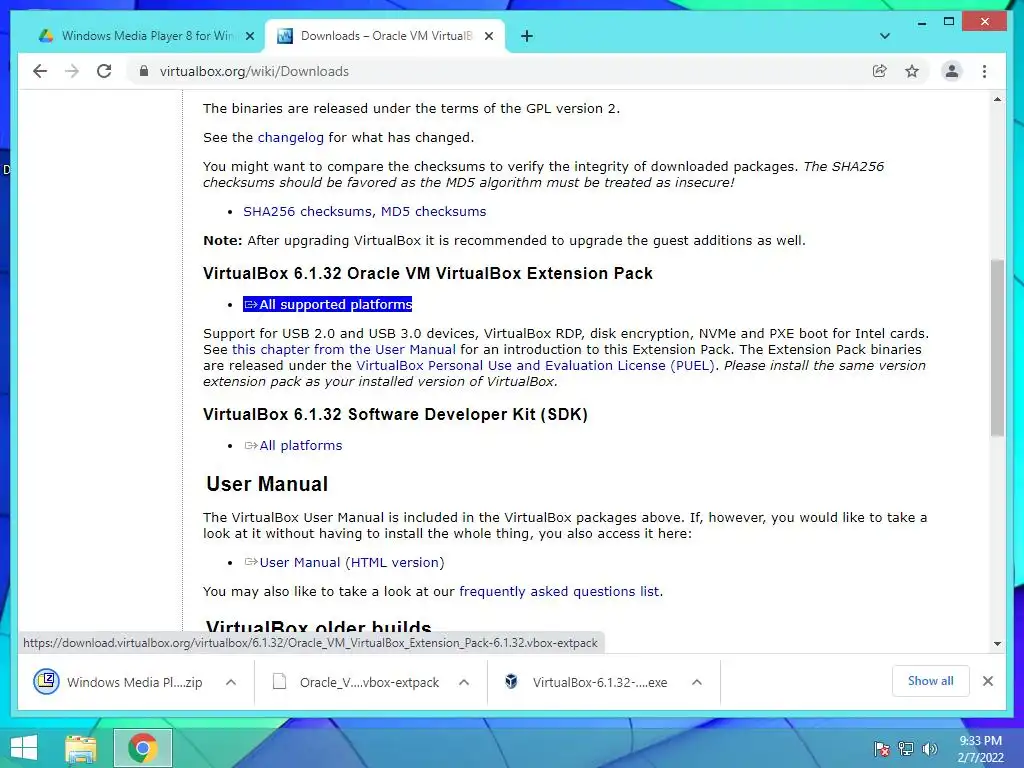Click the User Manual heading
Image resolution: width=1024 pixels, height=768 pixels.
(x=267, y=484)
